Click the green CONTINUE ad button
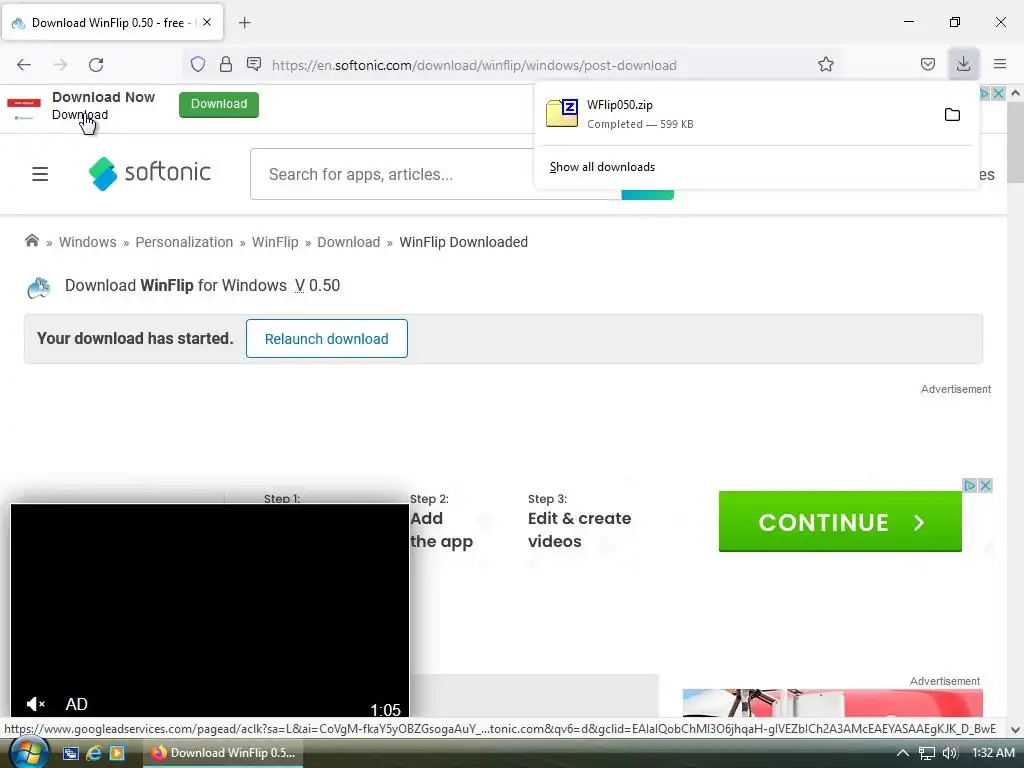 (840, 522)
